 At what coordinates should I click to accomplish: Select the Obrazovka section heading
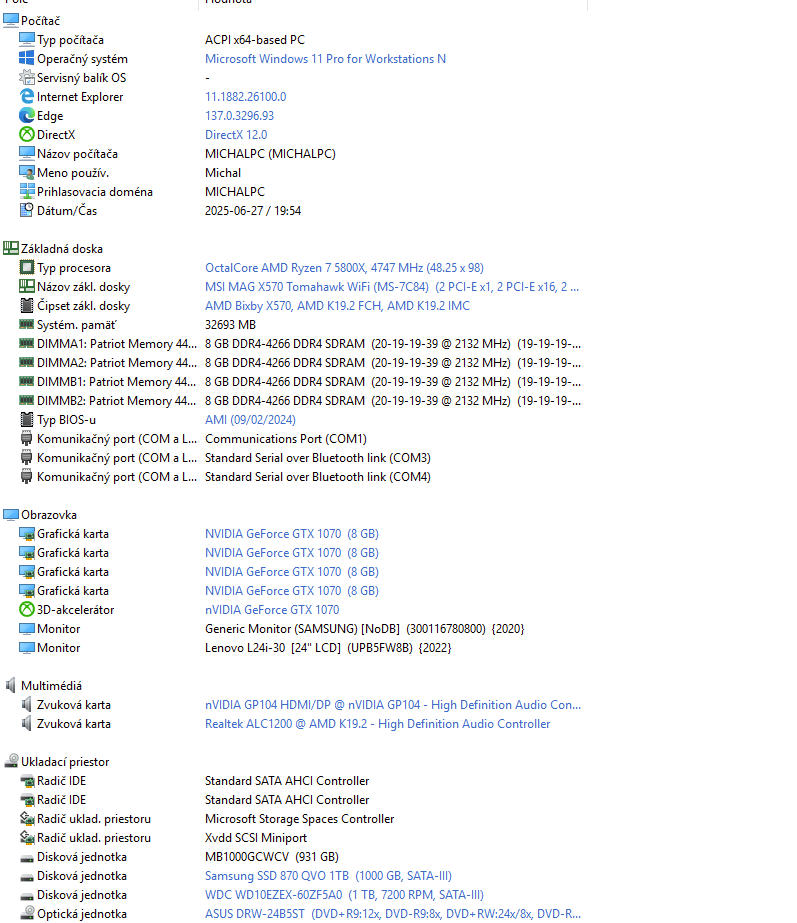pos(49,514)
